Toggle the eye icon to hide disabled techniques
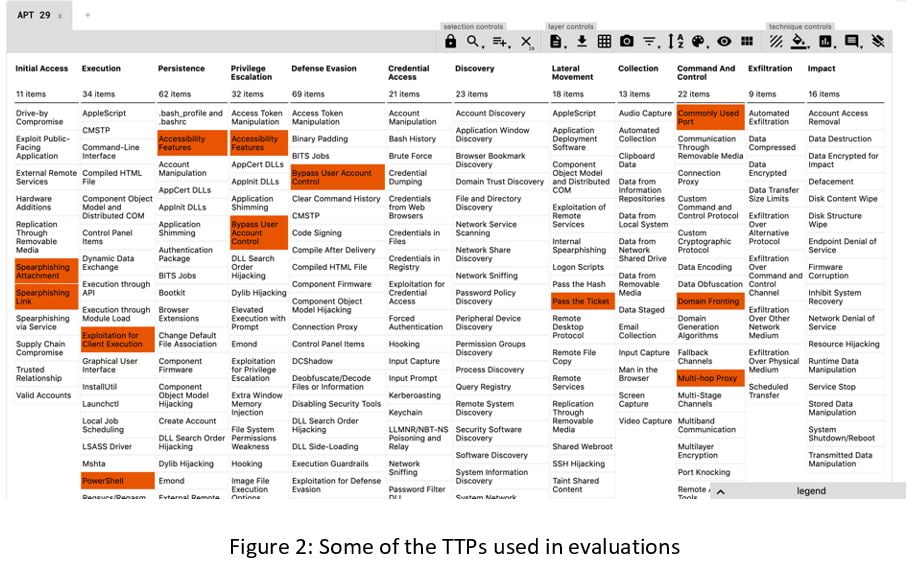Image resolution: width=919 pixels, height=569 pixels. (x=723, y=41)
